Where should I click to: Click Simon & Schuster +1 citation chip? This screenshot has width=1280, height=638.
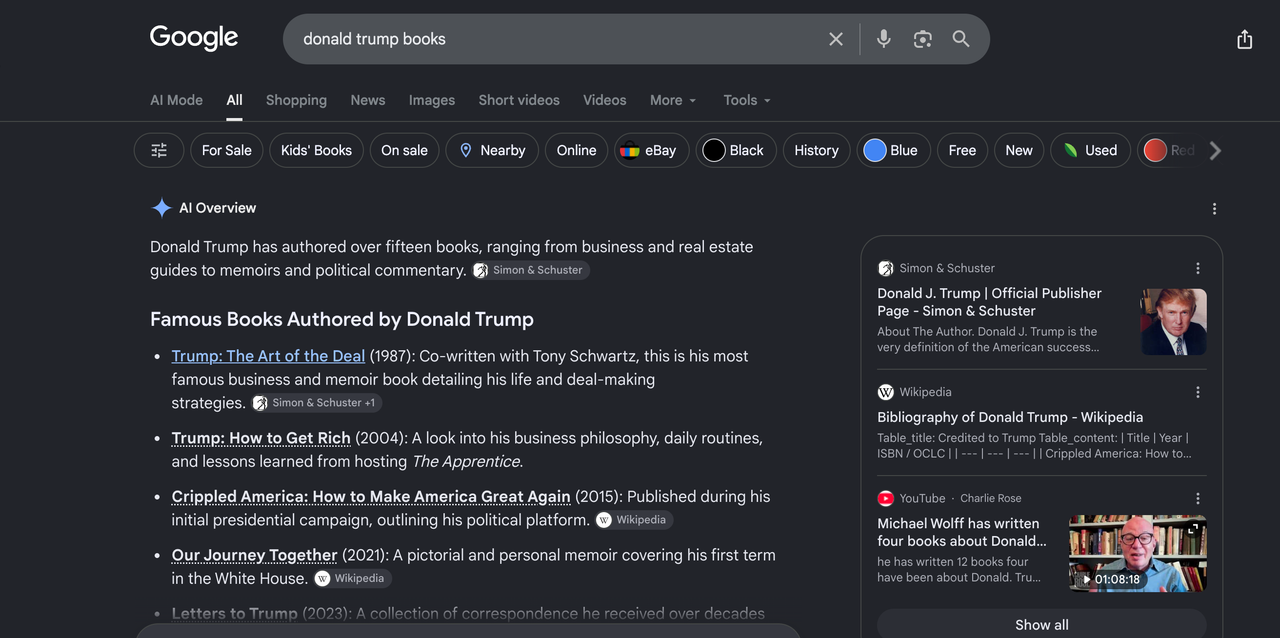coord(316,403)
